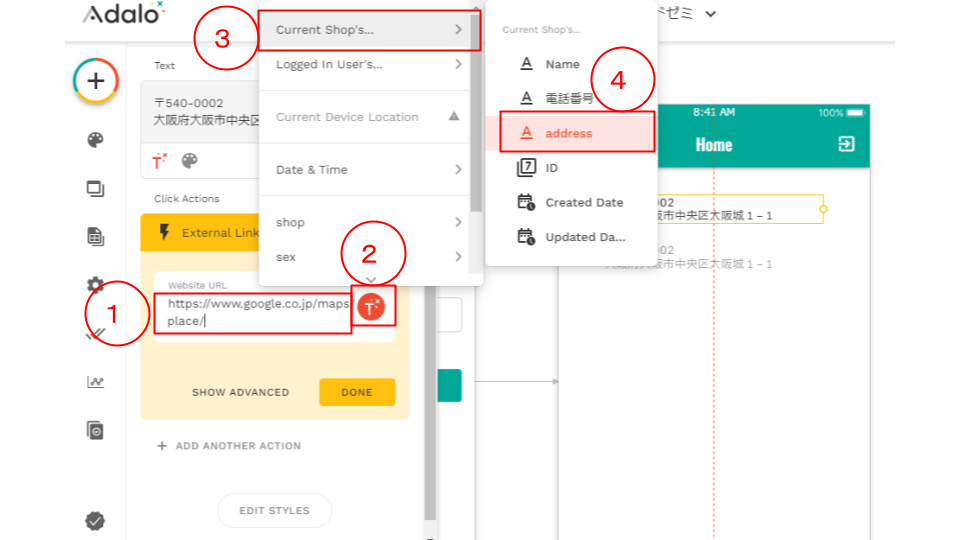960x540 pixels.
Task: Click the lightning icon on External Link
Action: (164, 232)
